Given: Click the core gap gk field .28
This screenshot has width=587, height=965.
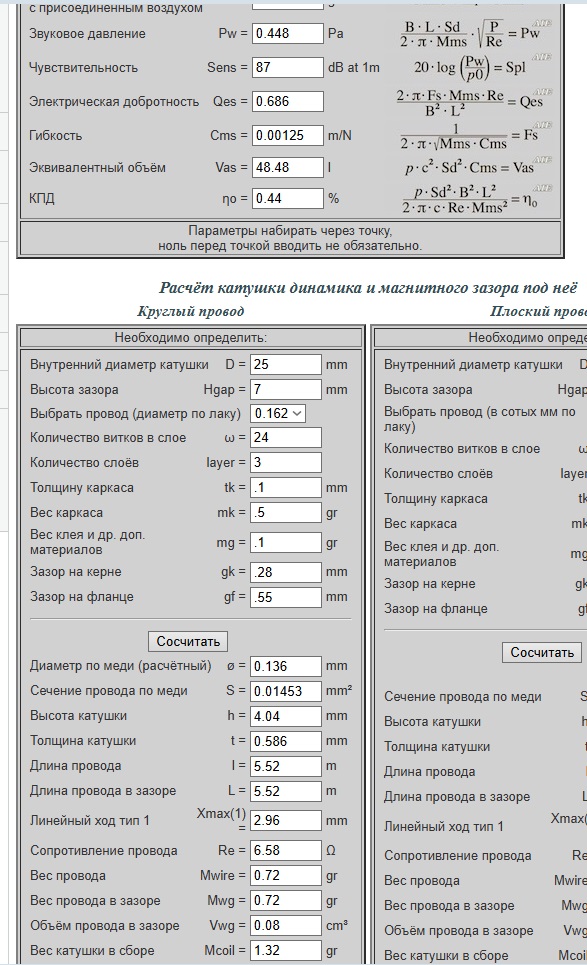Looking at the screenshot, I should click(x=286, y=572).
